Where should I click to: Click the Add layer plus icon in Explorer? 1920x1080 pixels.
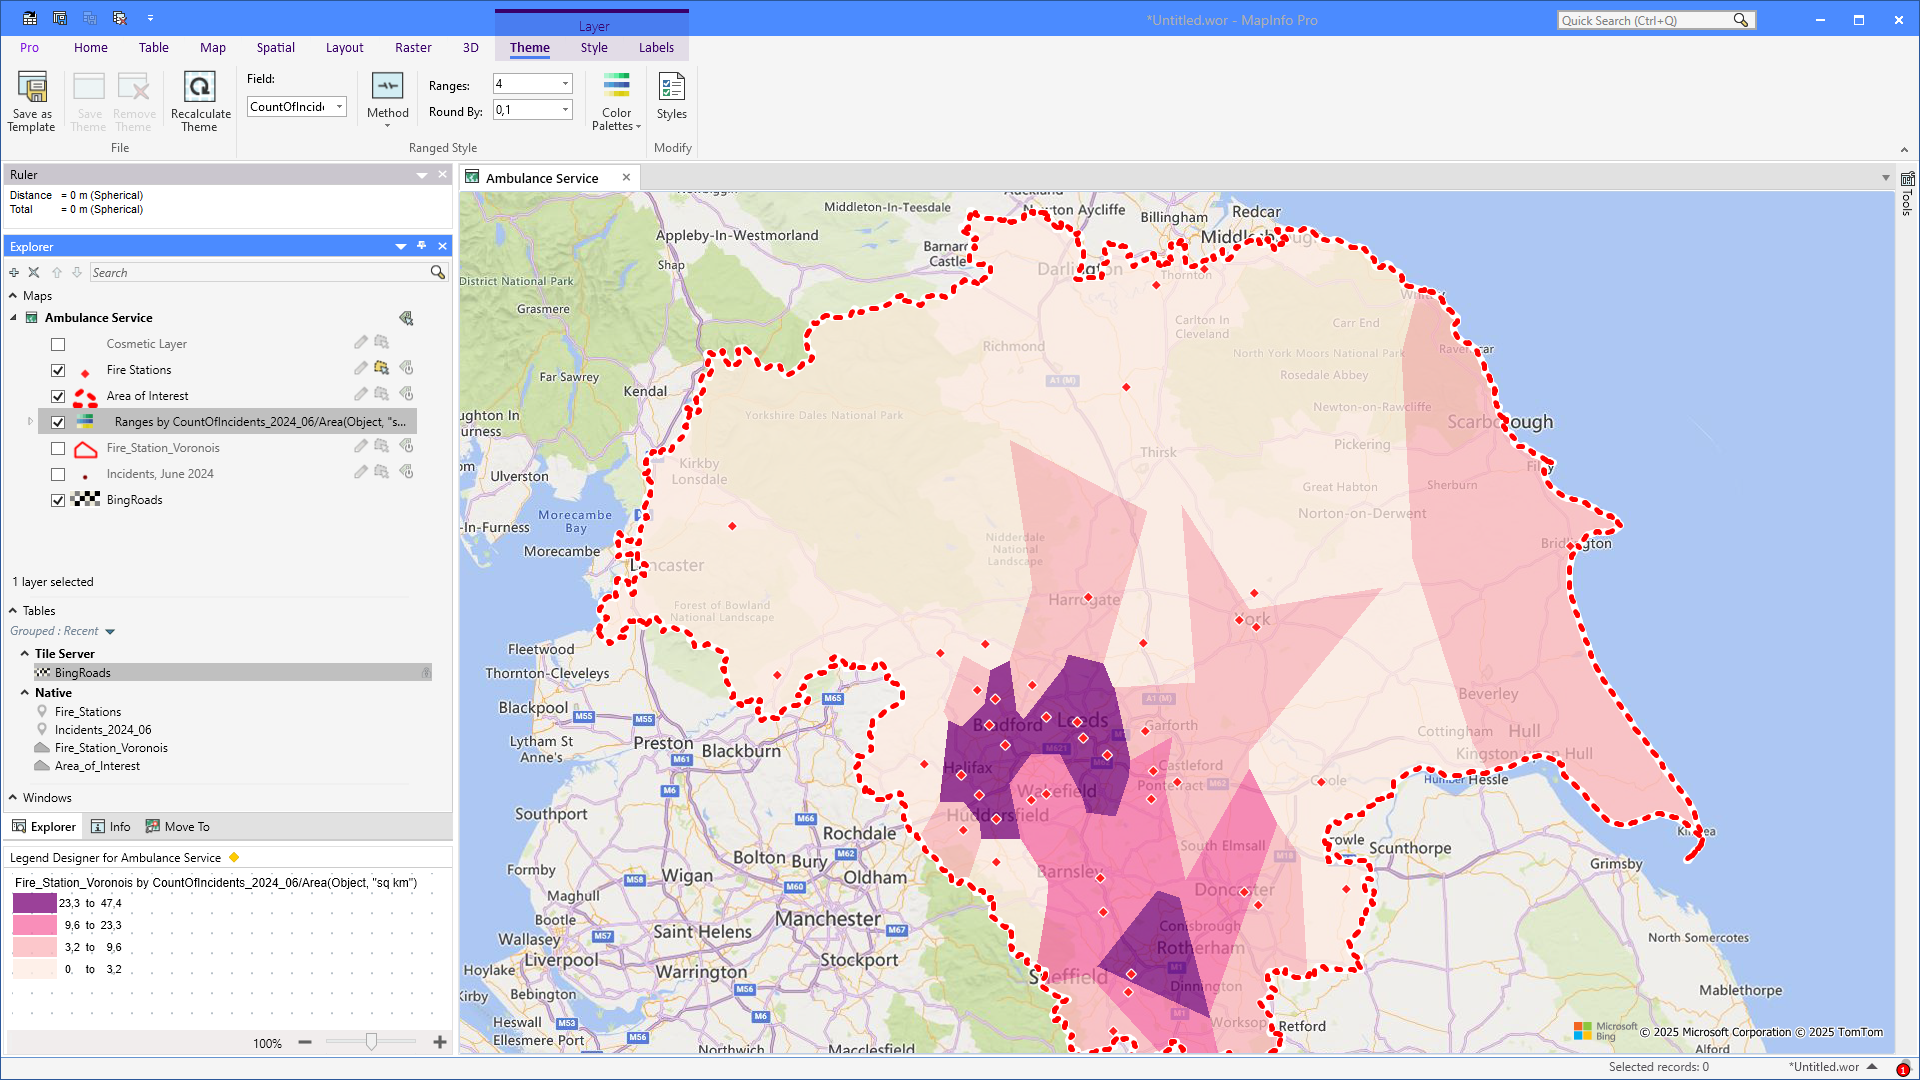point(14,272)
